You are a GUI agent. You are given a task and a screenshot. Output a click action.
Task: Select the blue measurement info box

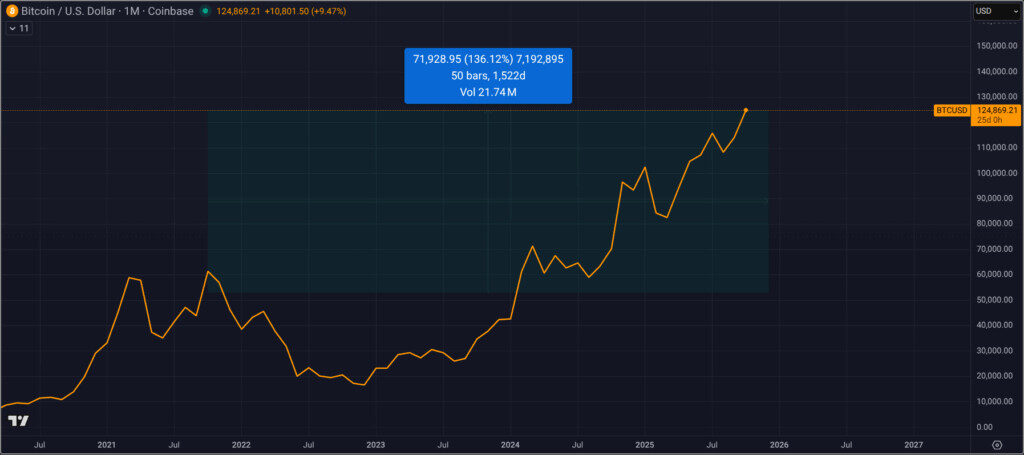coord(487,75)
